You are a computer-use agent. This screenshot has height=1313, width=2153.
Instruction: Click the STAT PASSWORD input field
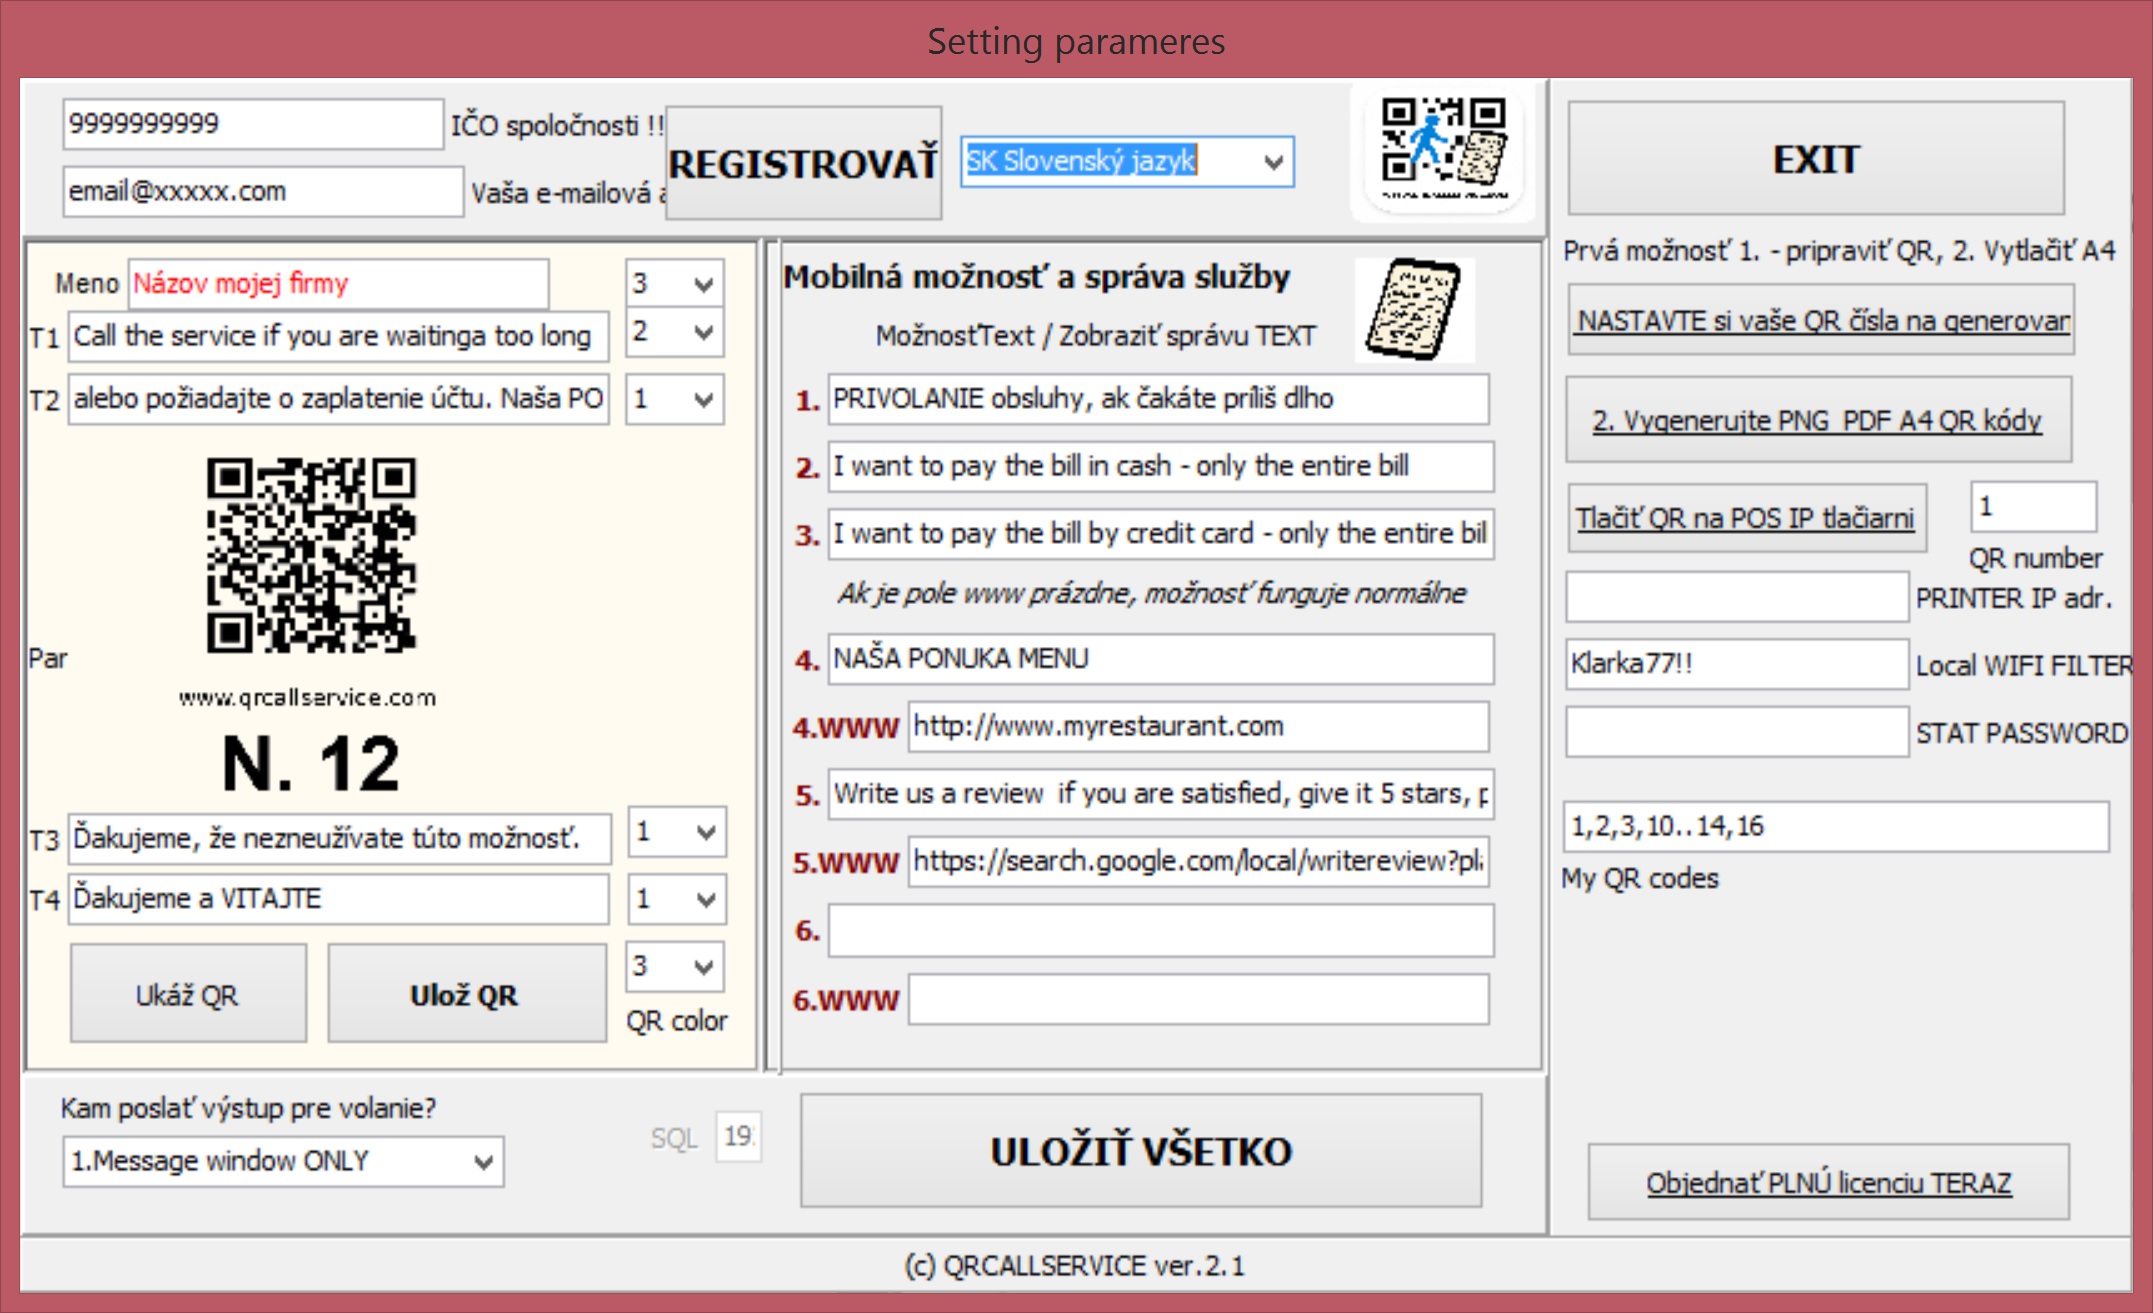tap(1737, 732)
